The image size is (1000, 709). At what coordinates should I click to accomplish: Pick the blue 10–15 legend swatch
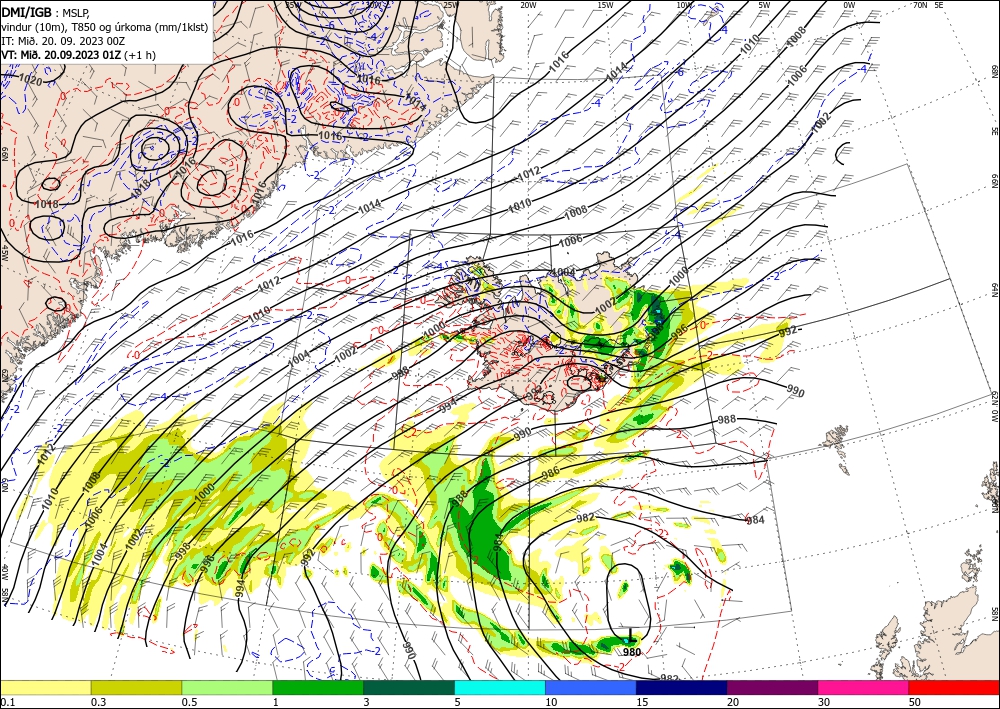(x=591, y=687)
